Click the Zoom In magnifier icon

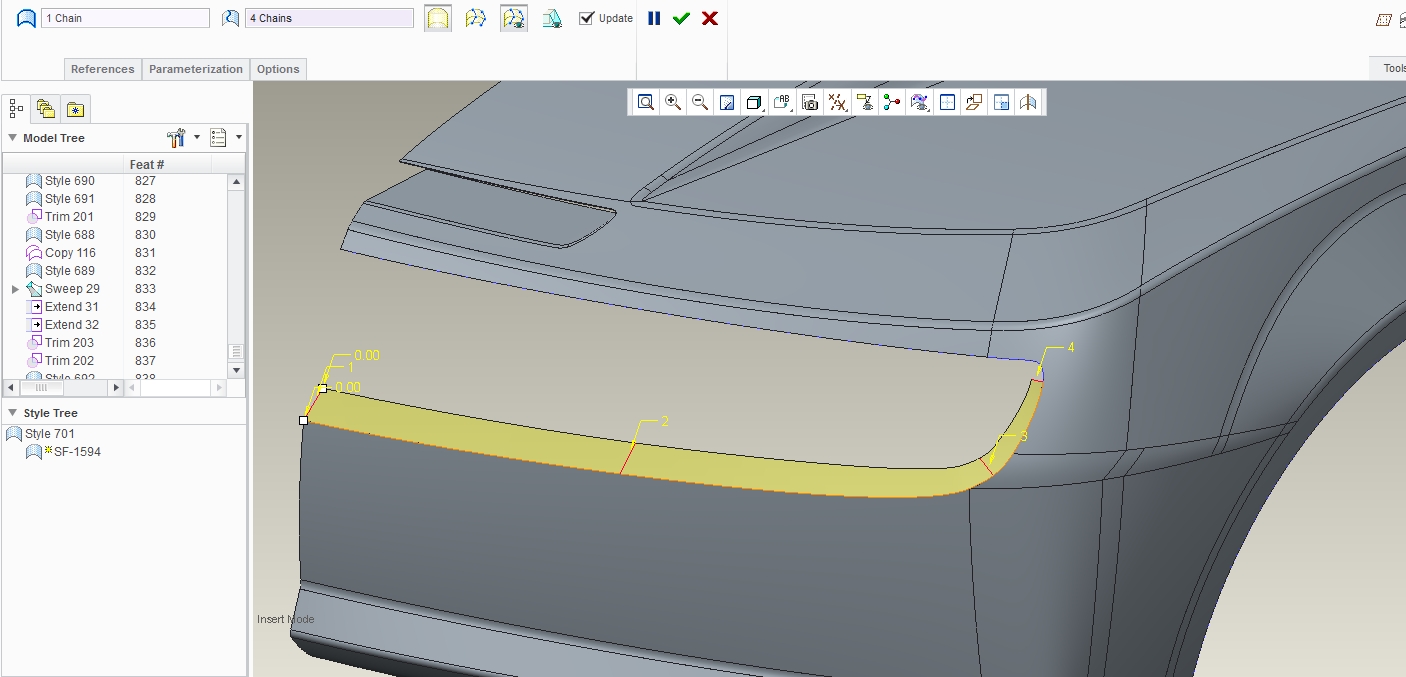(673, 102)
